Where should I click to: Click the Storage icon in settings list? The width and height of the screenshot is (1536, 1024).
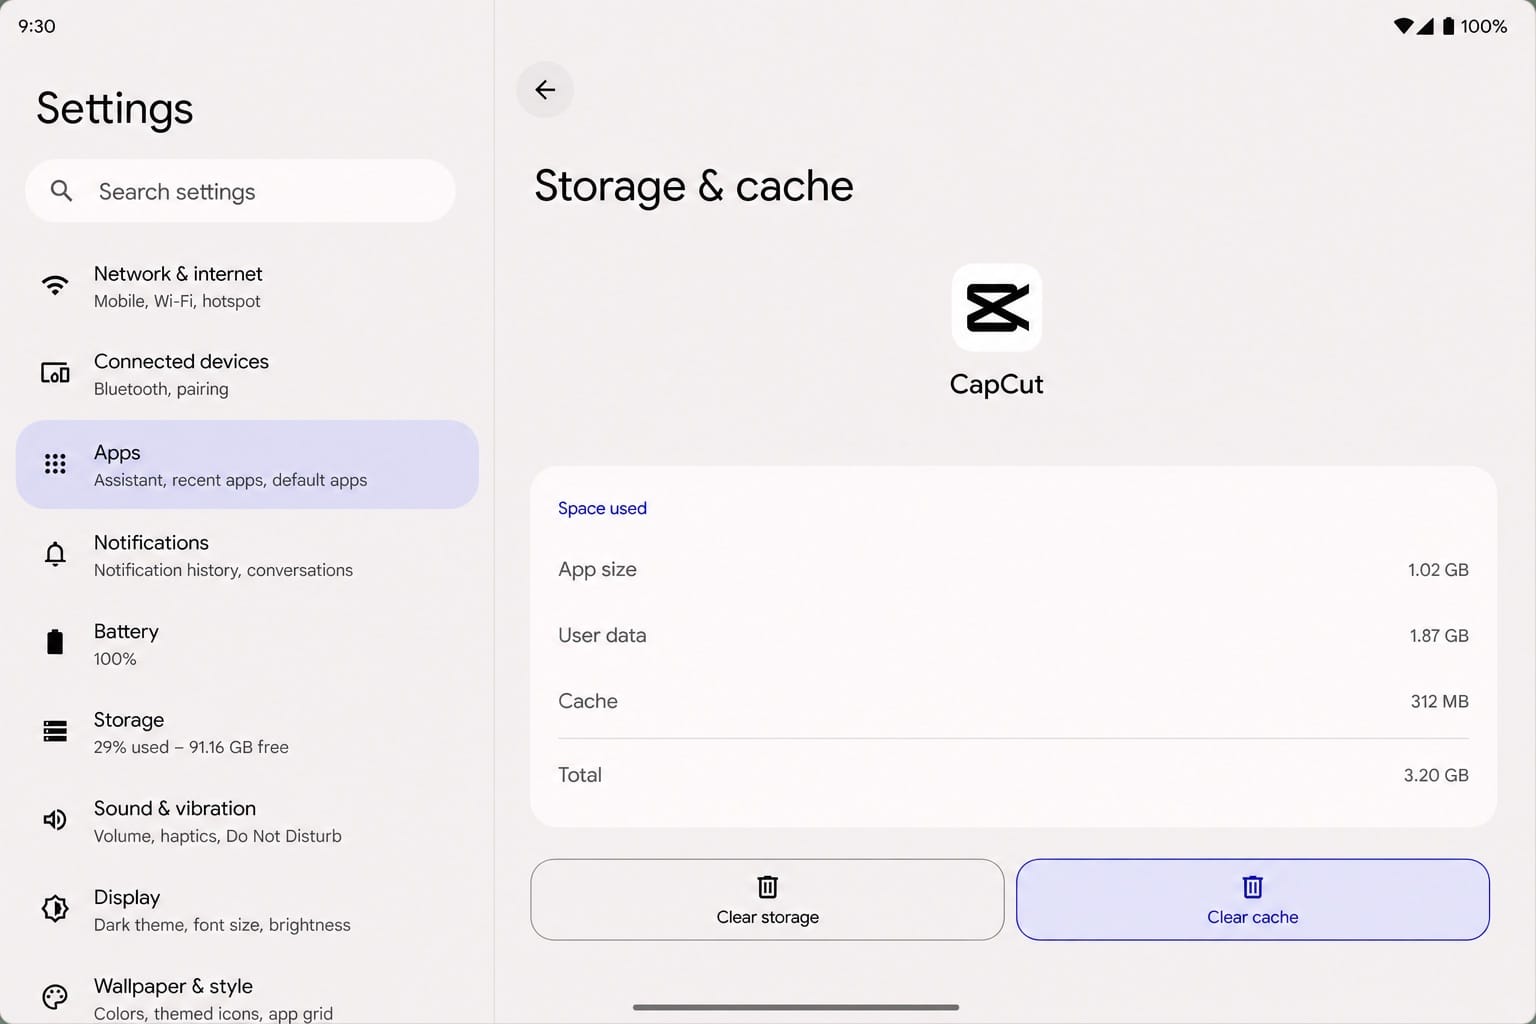pyautogui.click(x=55, y=731)
